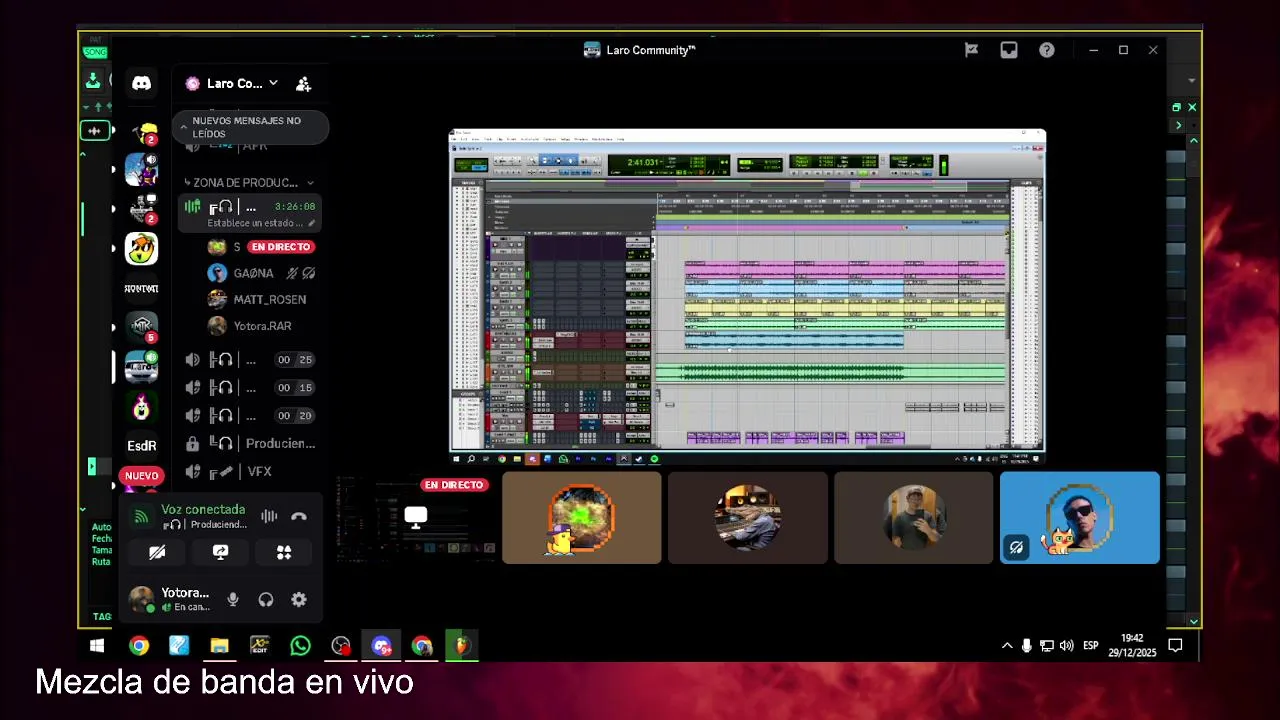Image resolution: width=1280 pixels, height=720 pixels.
Task: Open the Discord inbox icon in title bar
Action: 1008,50
